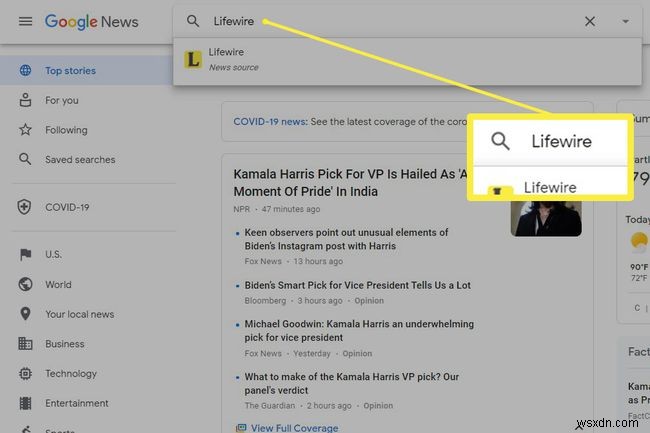Open the hamburger main menu
This screenshot has width=650, height=433.
pos(25,21)
